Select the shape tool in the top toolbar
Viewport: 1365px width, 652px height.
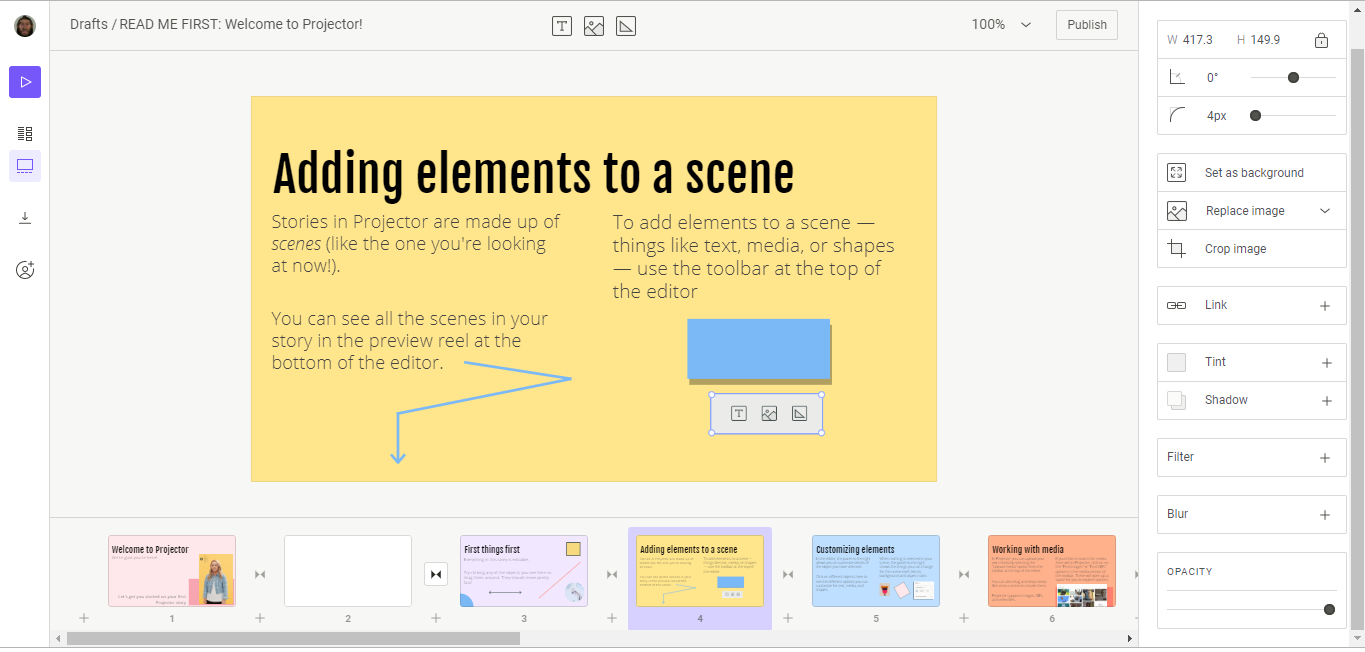(x=626, y=26)
